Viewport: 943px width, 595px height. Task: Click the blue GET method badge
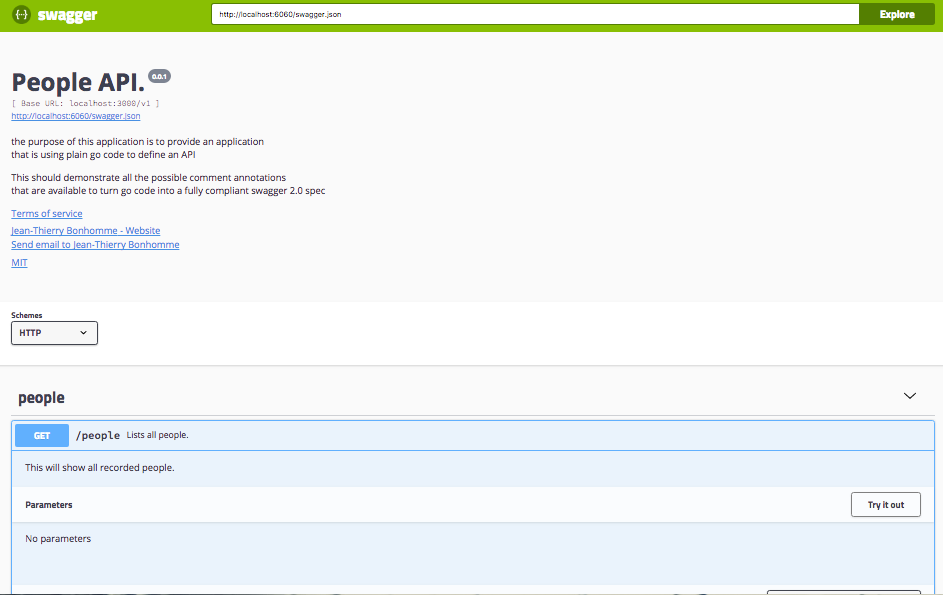point(42,436)
